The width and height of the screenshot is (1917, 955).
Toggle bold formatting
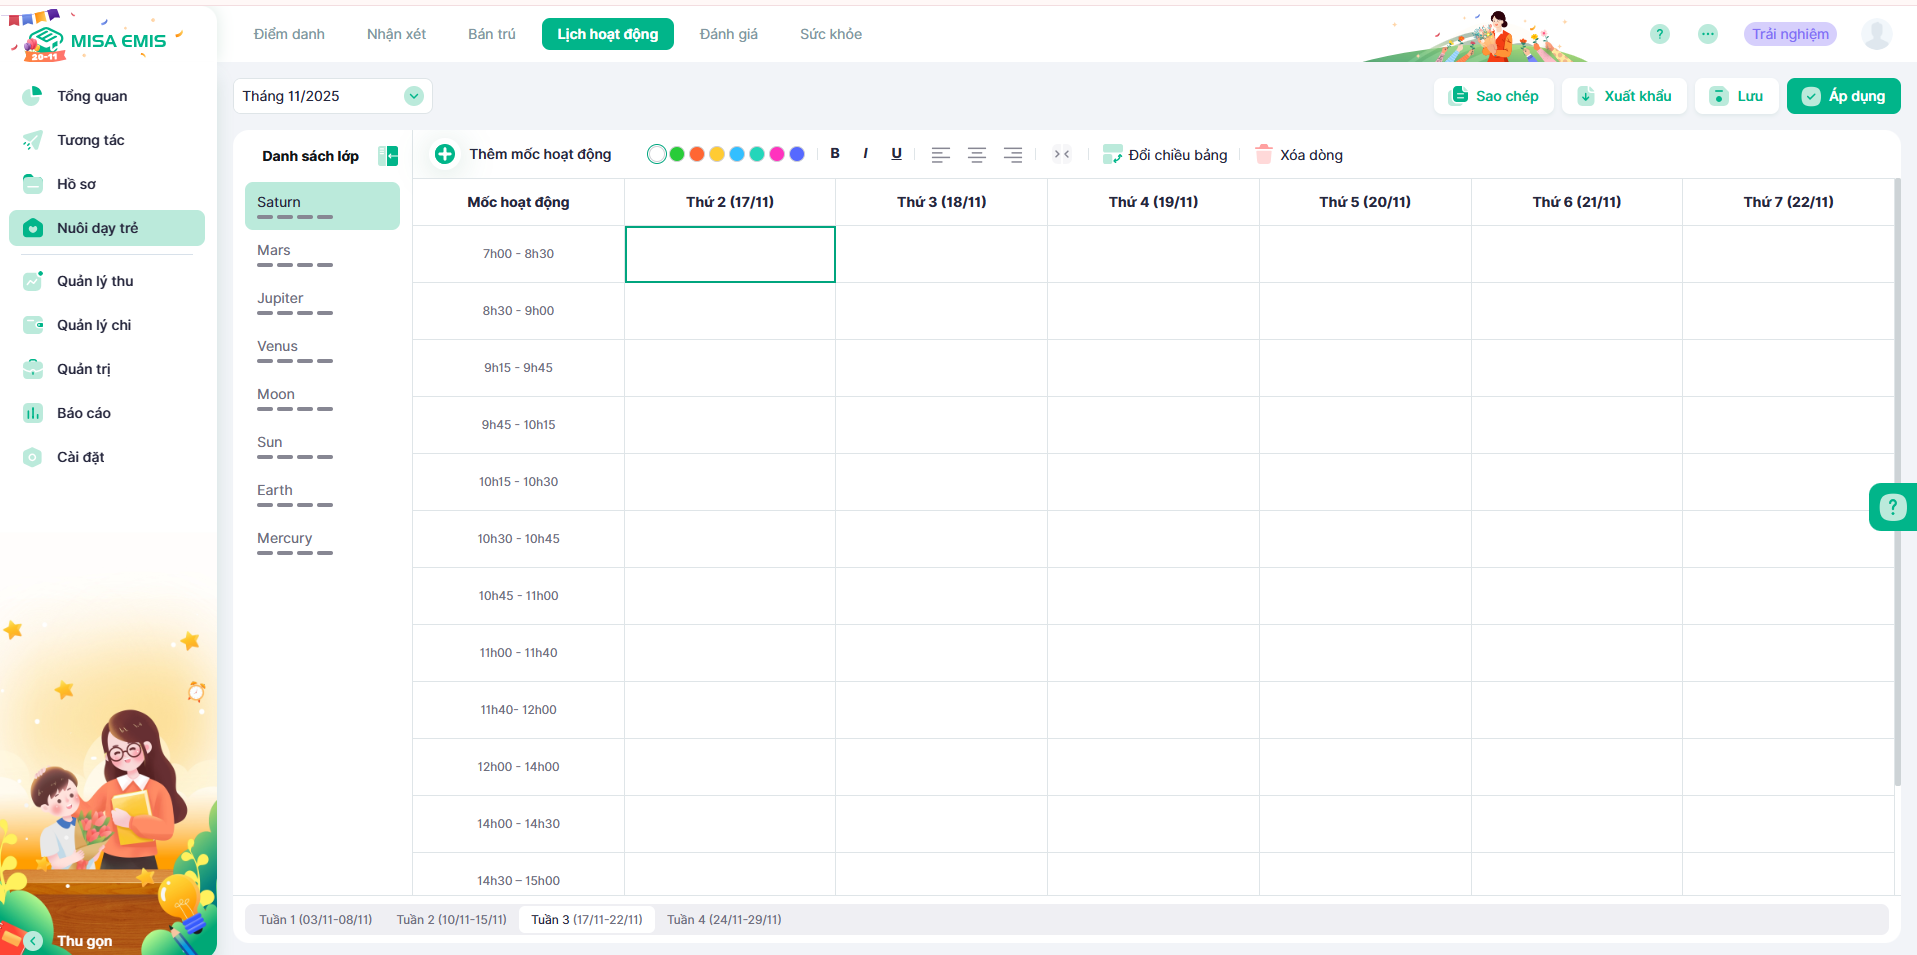(x=835, y=154)
